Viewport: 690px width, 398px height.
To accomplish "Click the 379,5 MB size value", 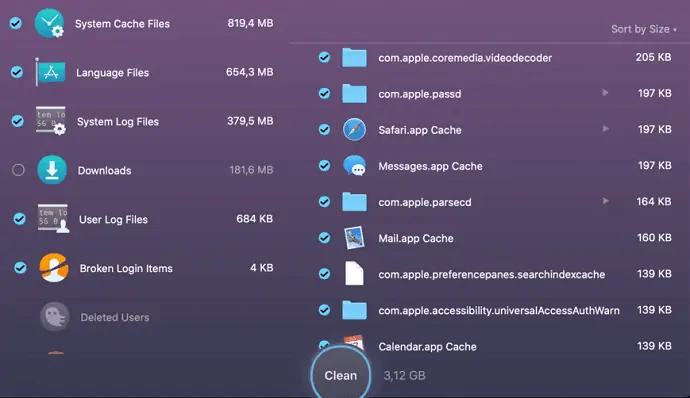I will click(x=250, y=121).
